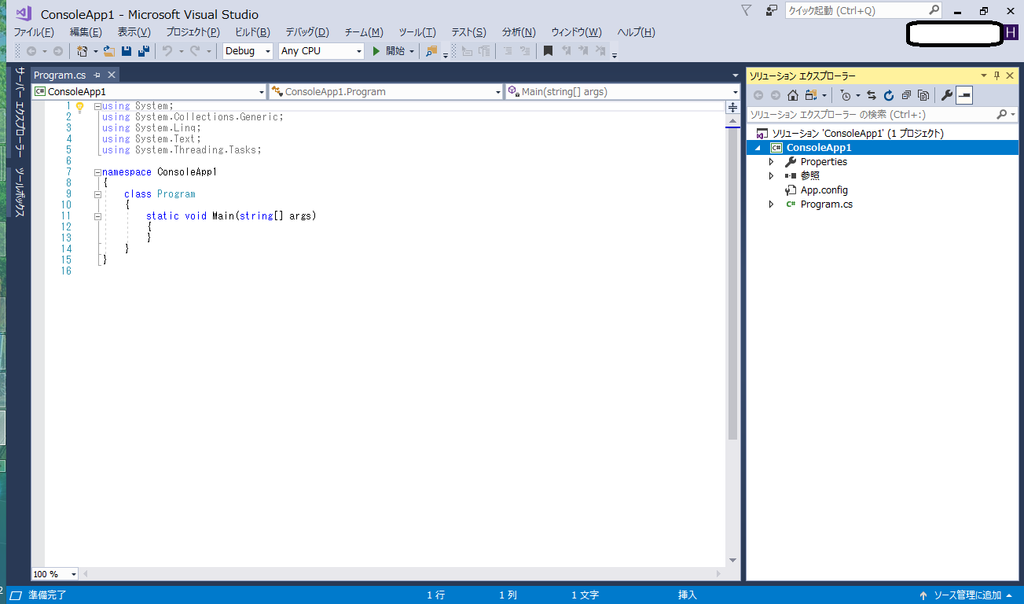The width and height of the screenshot is (1024, 604).
Task: Open the Debug configuration dropdown
Action: coord(268,51)
